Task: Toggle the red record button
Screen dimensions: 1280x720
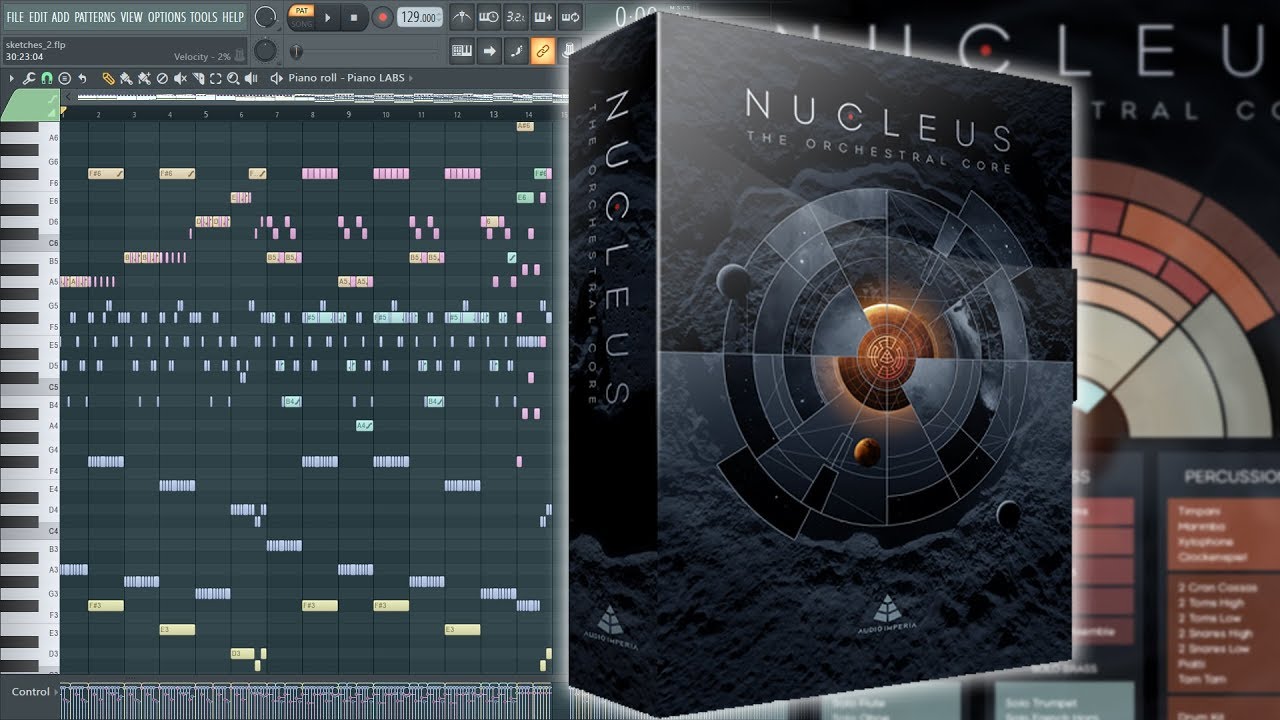Action: tap(382, 17)
